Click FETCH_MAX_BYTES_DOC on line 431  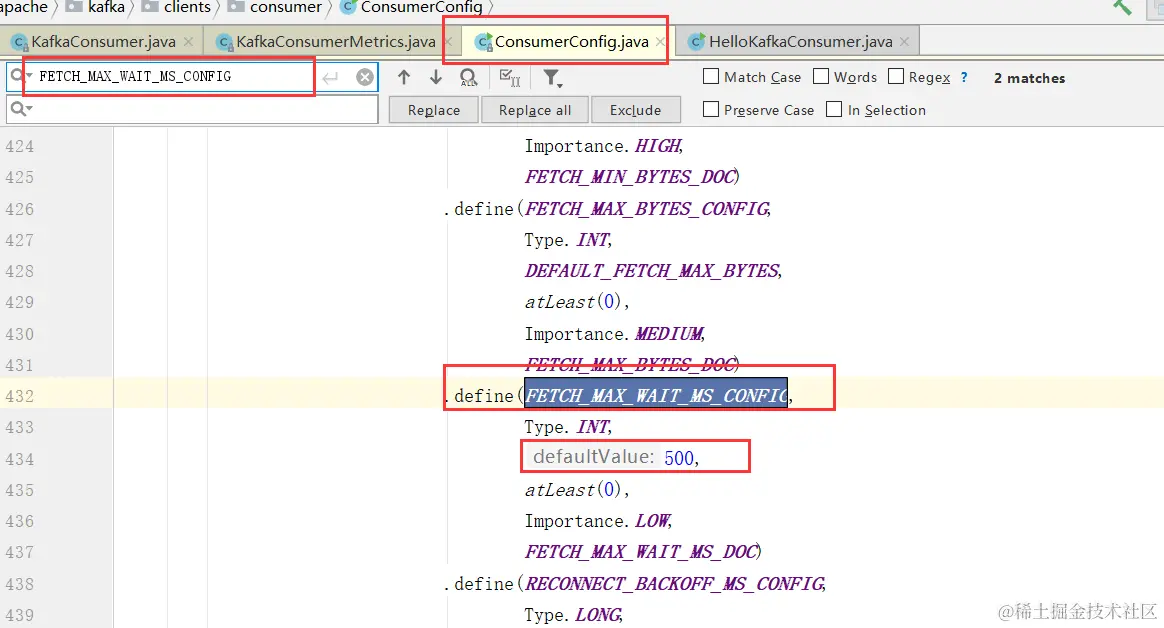[630, 364]
